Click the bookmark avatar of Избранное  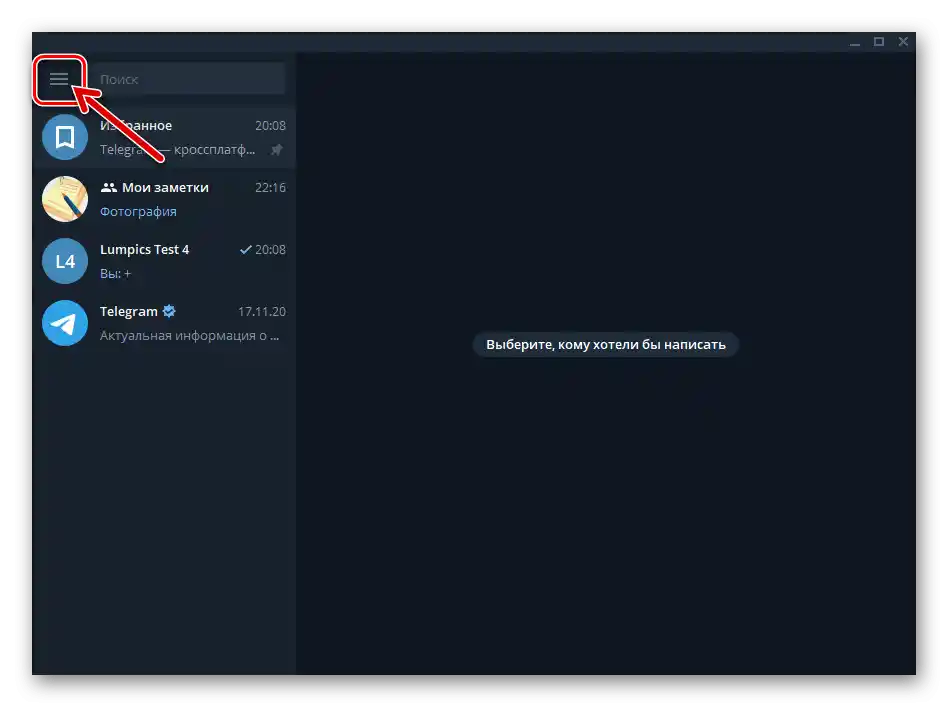coord(64,137)
